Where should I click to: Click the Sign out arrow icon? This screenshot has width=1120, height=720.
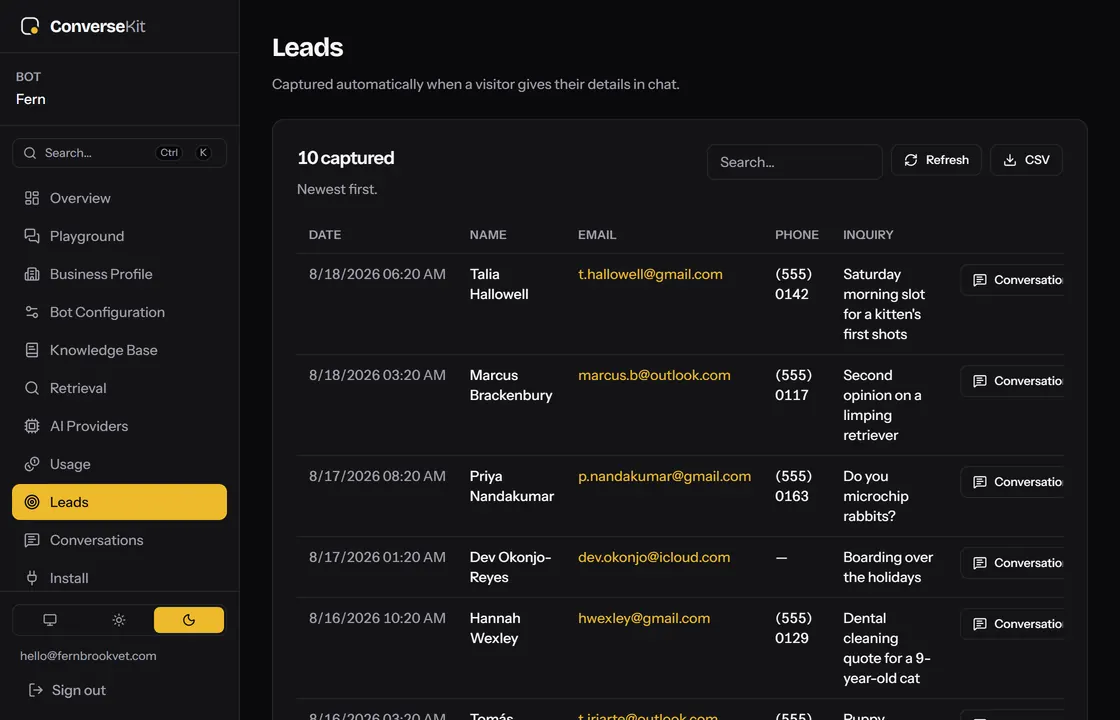click(x=35, y=690)
